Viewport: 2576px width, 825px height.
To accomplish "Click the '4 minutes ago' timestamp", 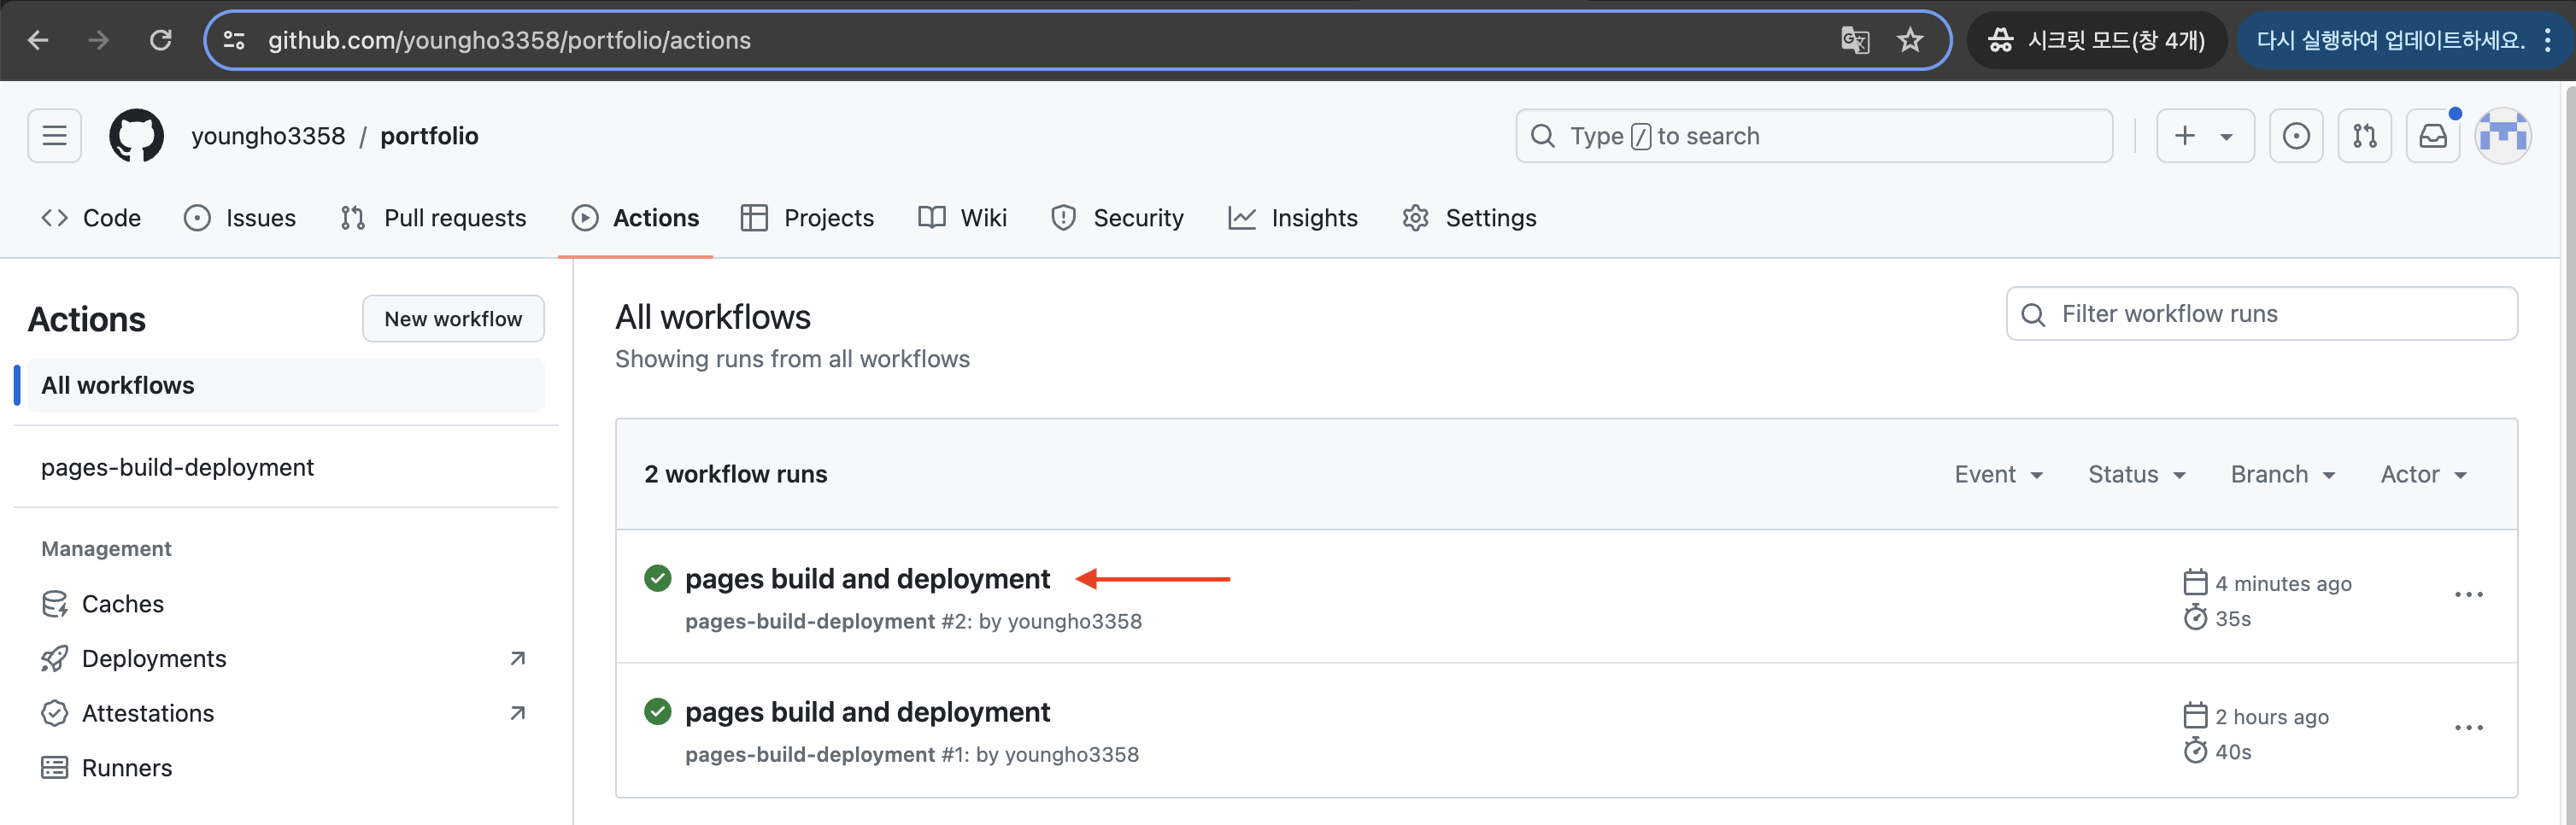I will click(x=2283, y=583).
